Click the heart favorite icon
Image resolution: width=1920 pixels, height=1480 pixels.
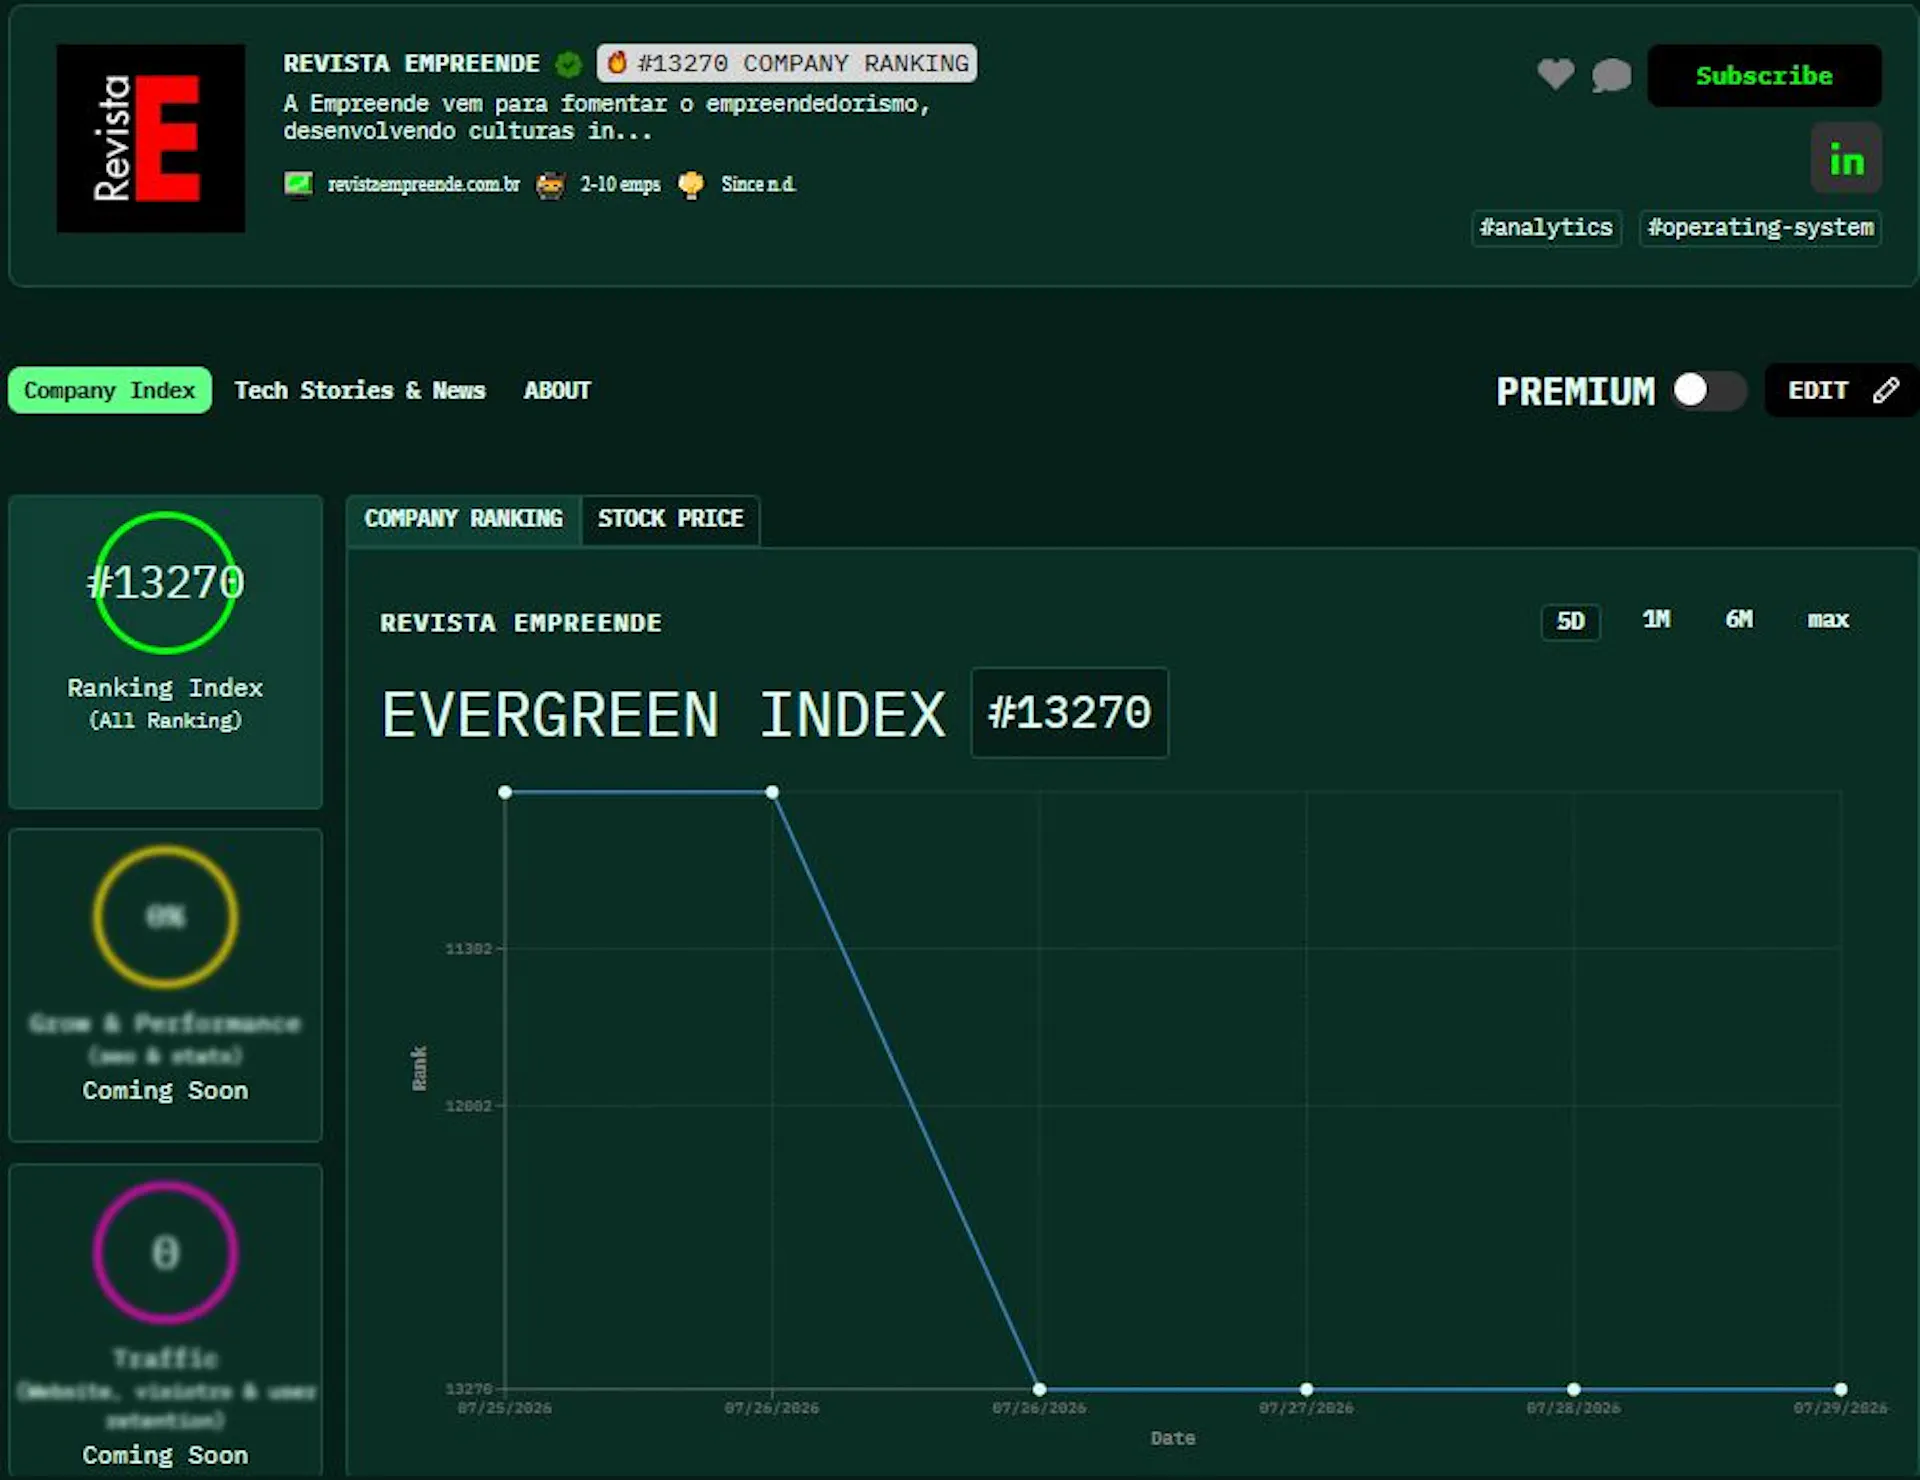(1555, 74)
